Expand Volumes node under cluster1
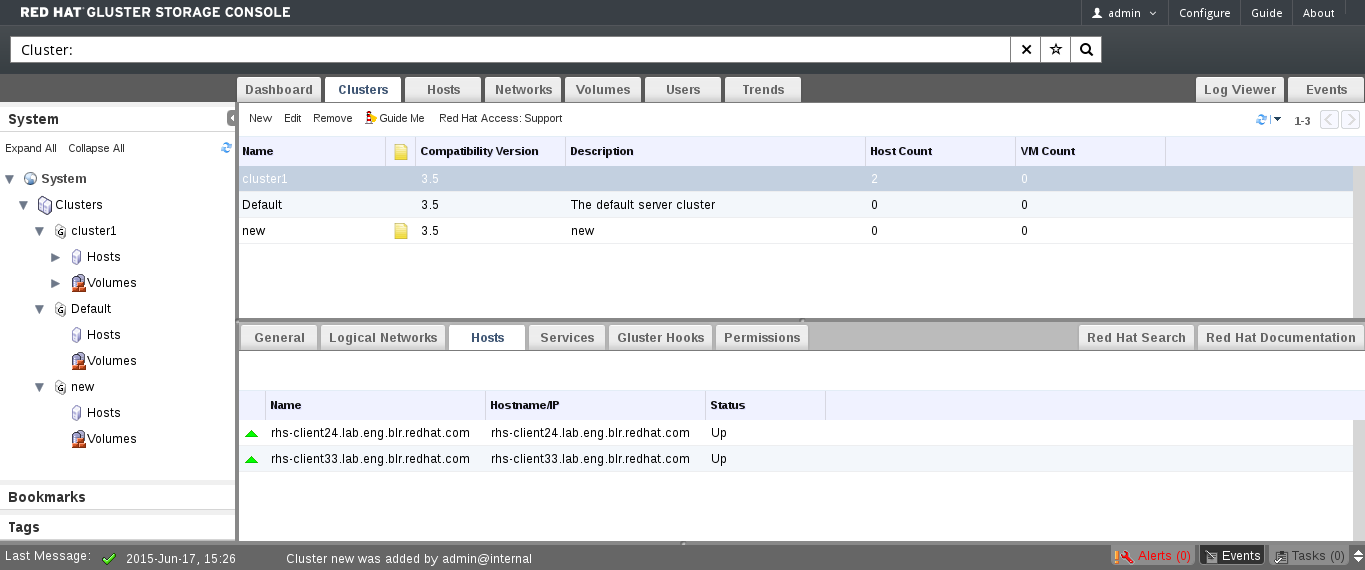 point(56,283)
